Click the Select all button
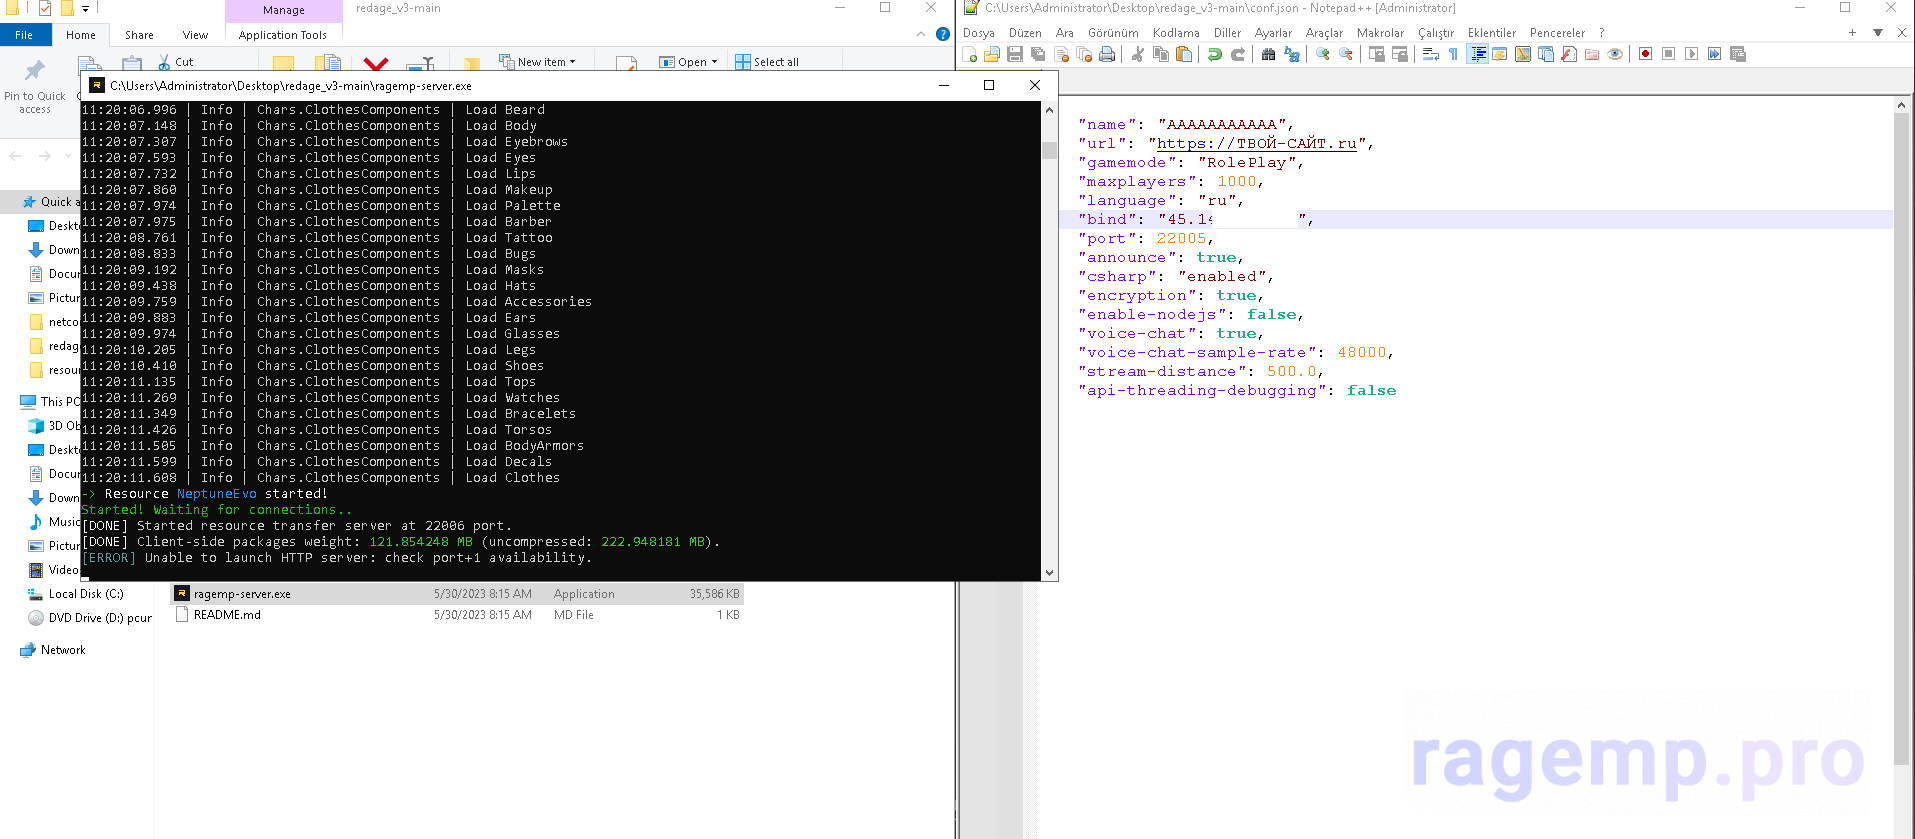Viewport: 1915px width, 839px height. [767, 62]
